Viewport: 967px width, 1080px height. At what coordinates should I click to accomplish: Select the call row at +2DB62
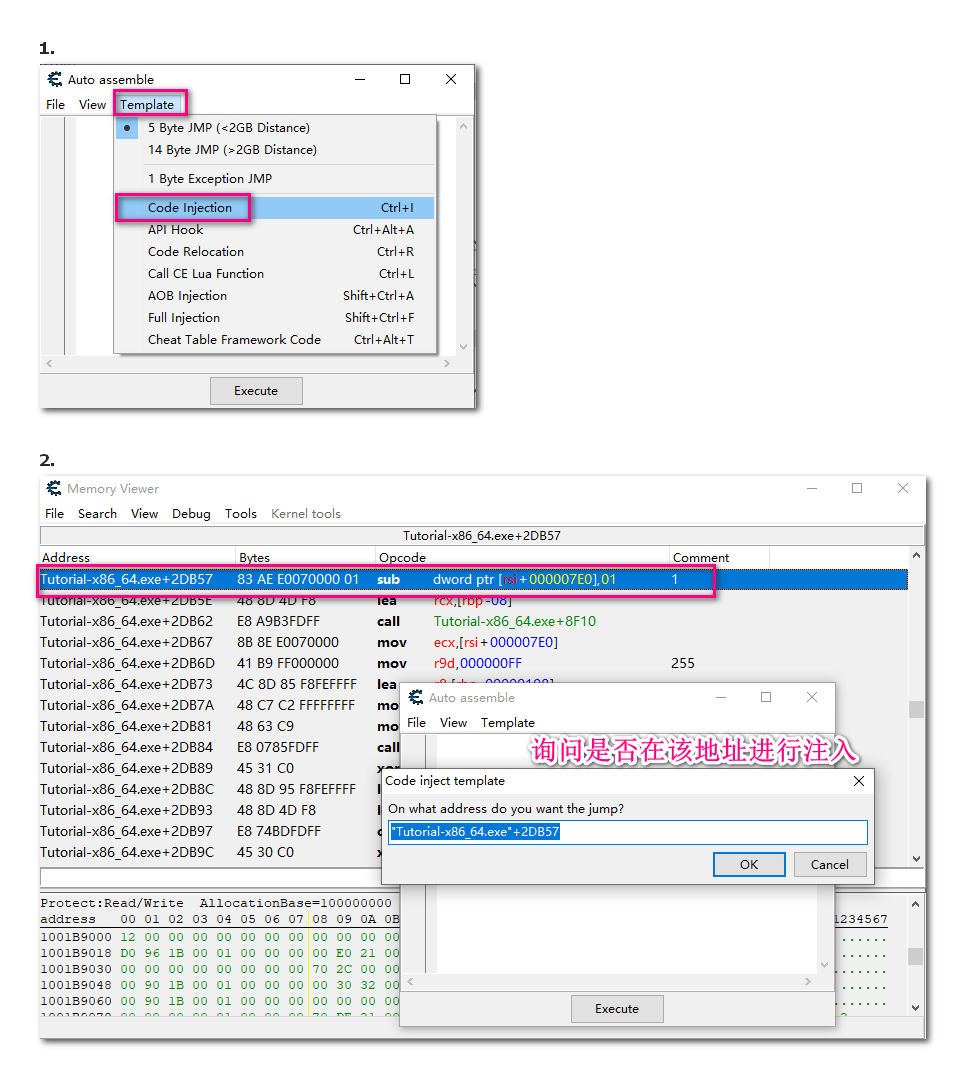coord(474,621)
